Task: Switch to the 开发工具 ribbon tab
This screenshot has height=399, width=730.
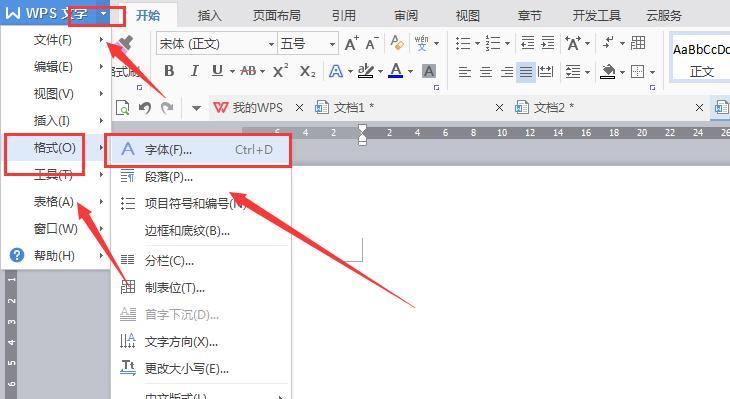Action: (x=596, y=16)
